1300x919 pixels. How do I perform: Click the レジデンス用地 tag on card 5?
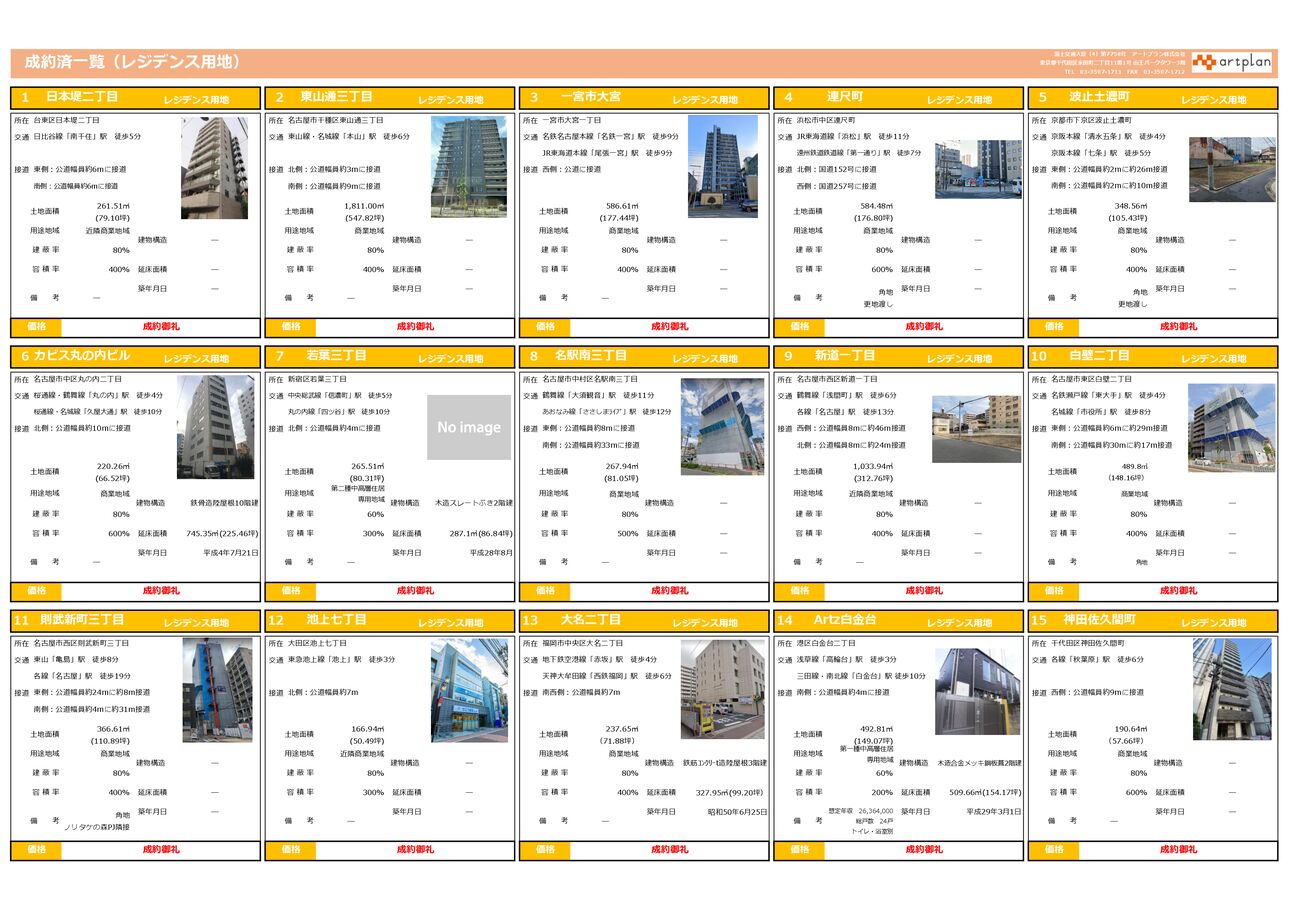point(1214,100)
